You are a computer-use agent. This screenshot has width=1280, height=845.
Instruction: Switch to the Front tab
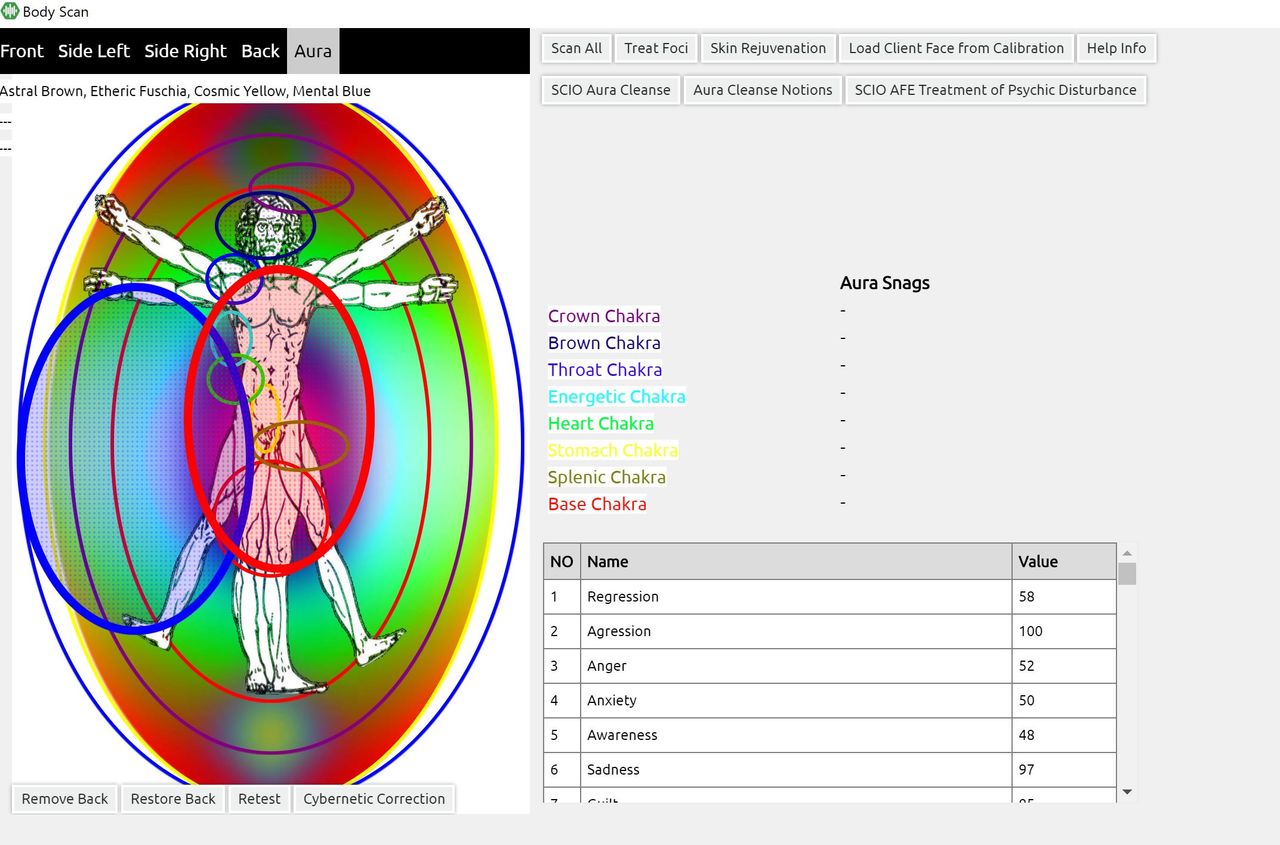22,51
